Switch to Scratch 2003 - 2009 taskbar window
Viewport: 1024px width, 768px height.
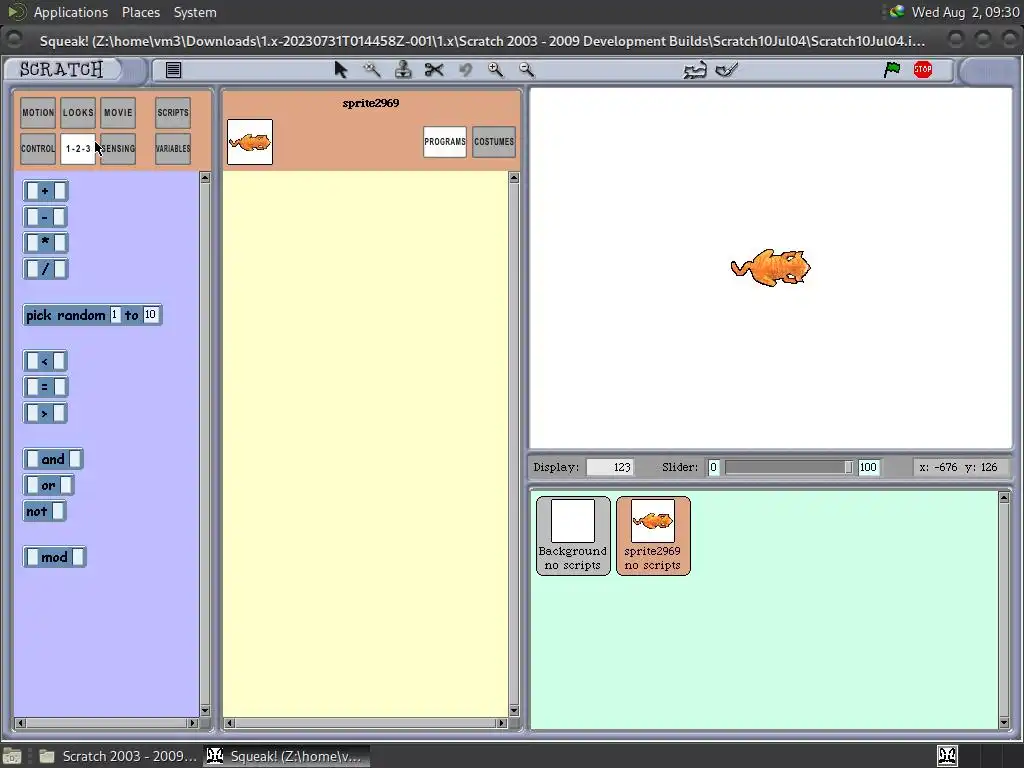pos(118,756)
